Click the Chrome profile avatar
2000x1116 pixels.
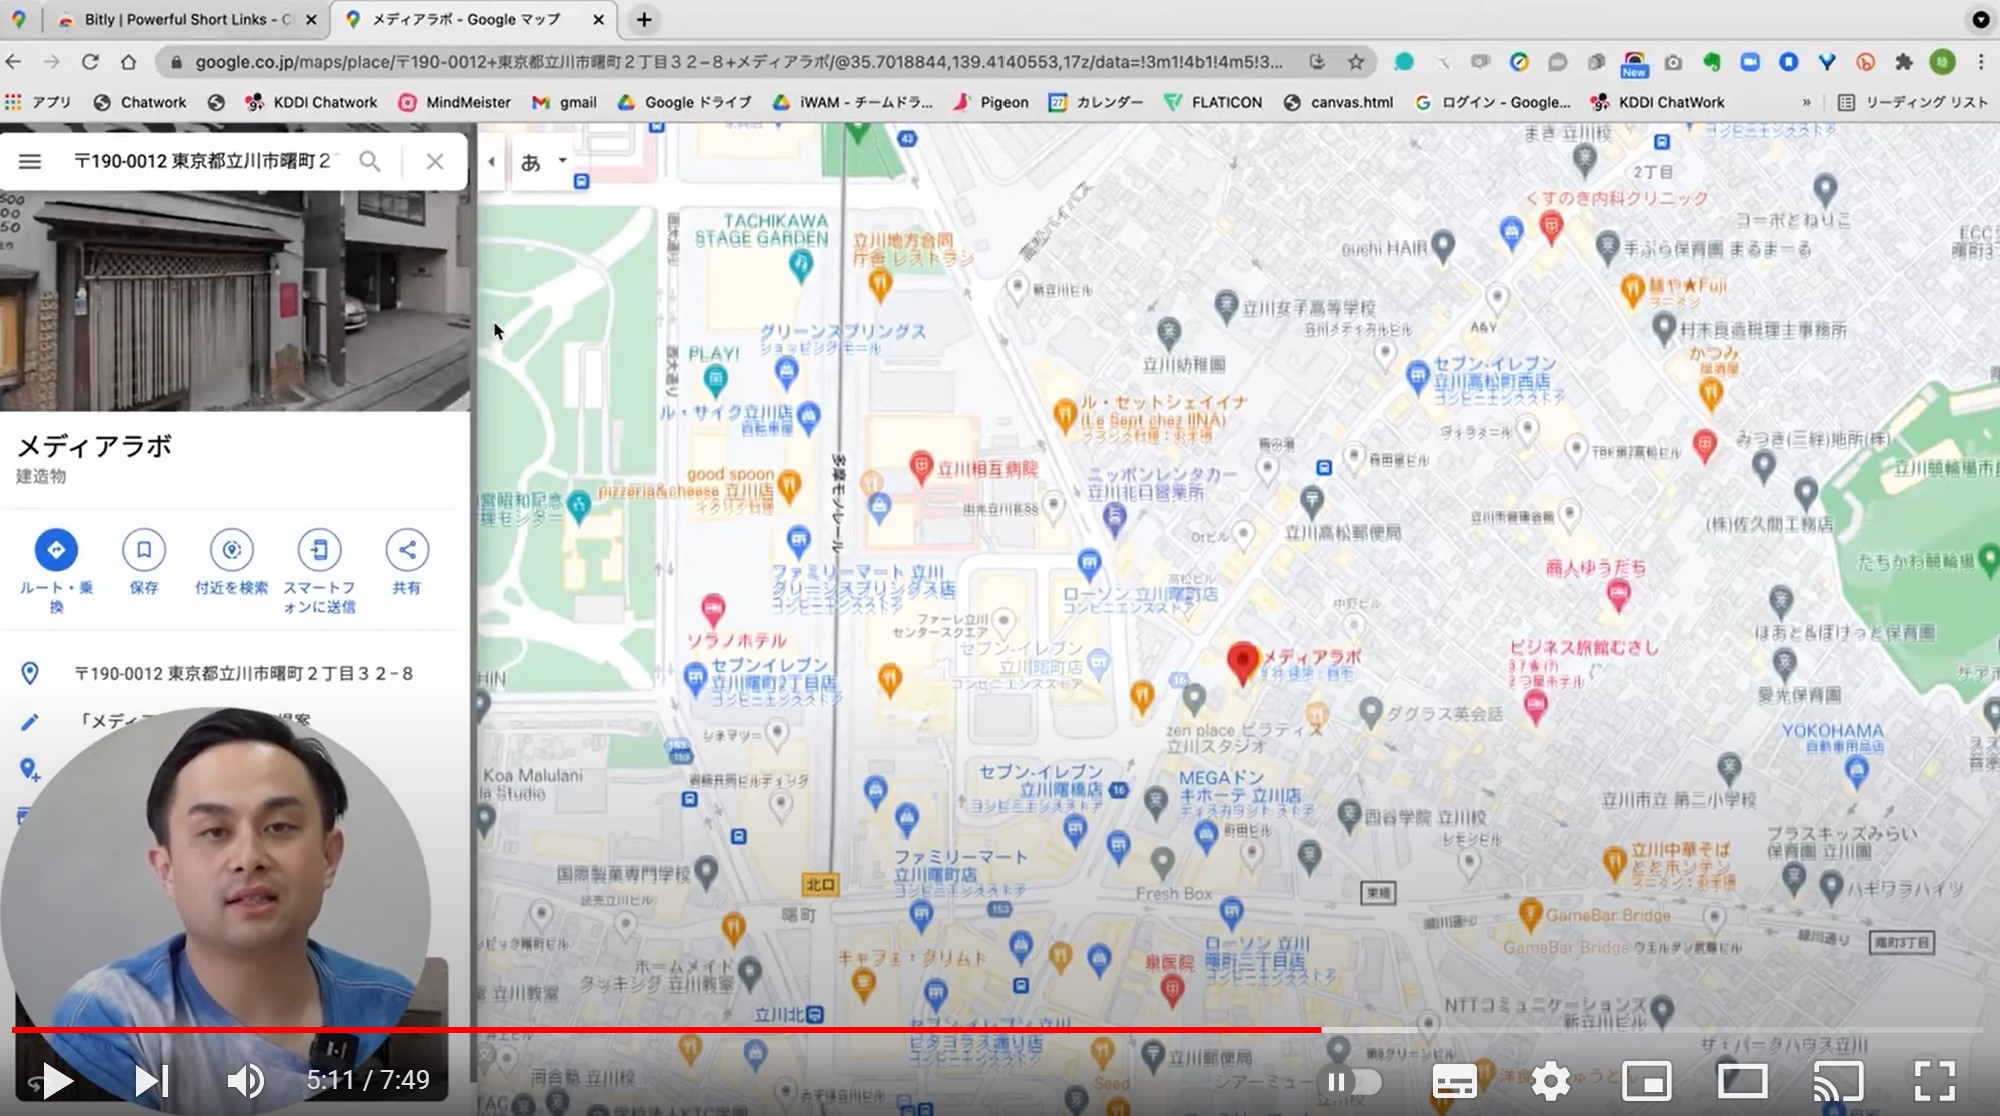(1942, 62)
